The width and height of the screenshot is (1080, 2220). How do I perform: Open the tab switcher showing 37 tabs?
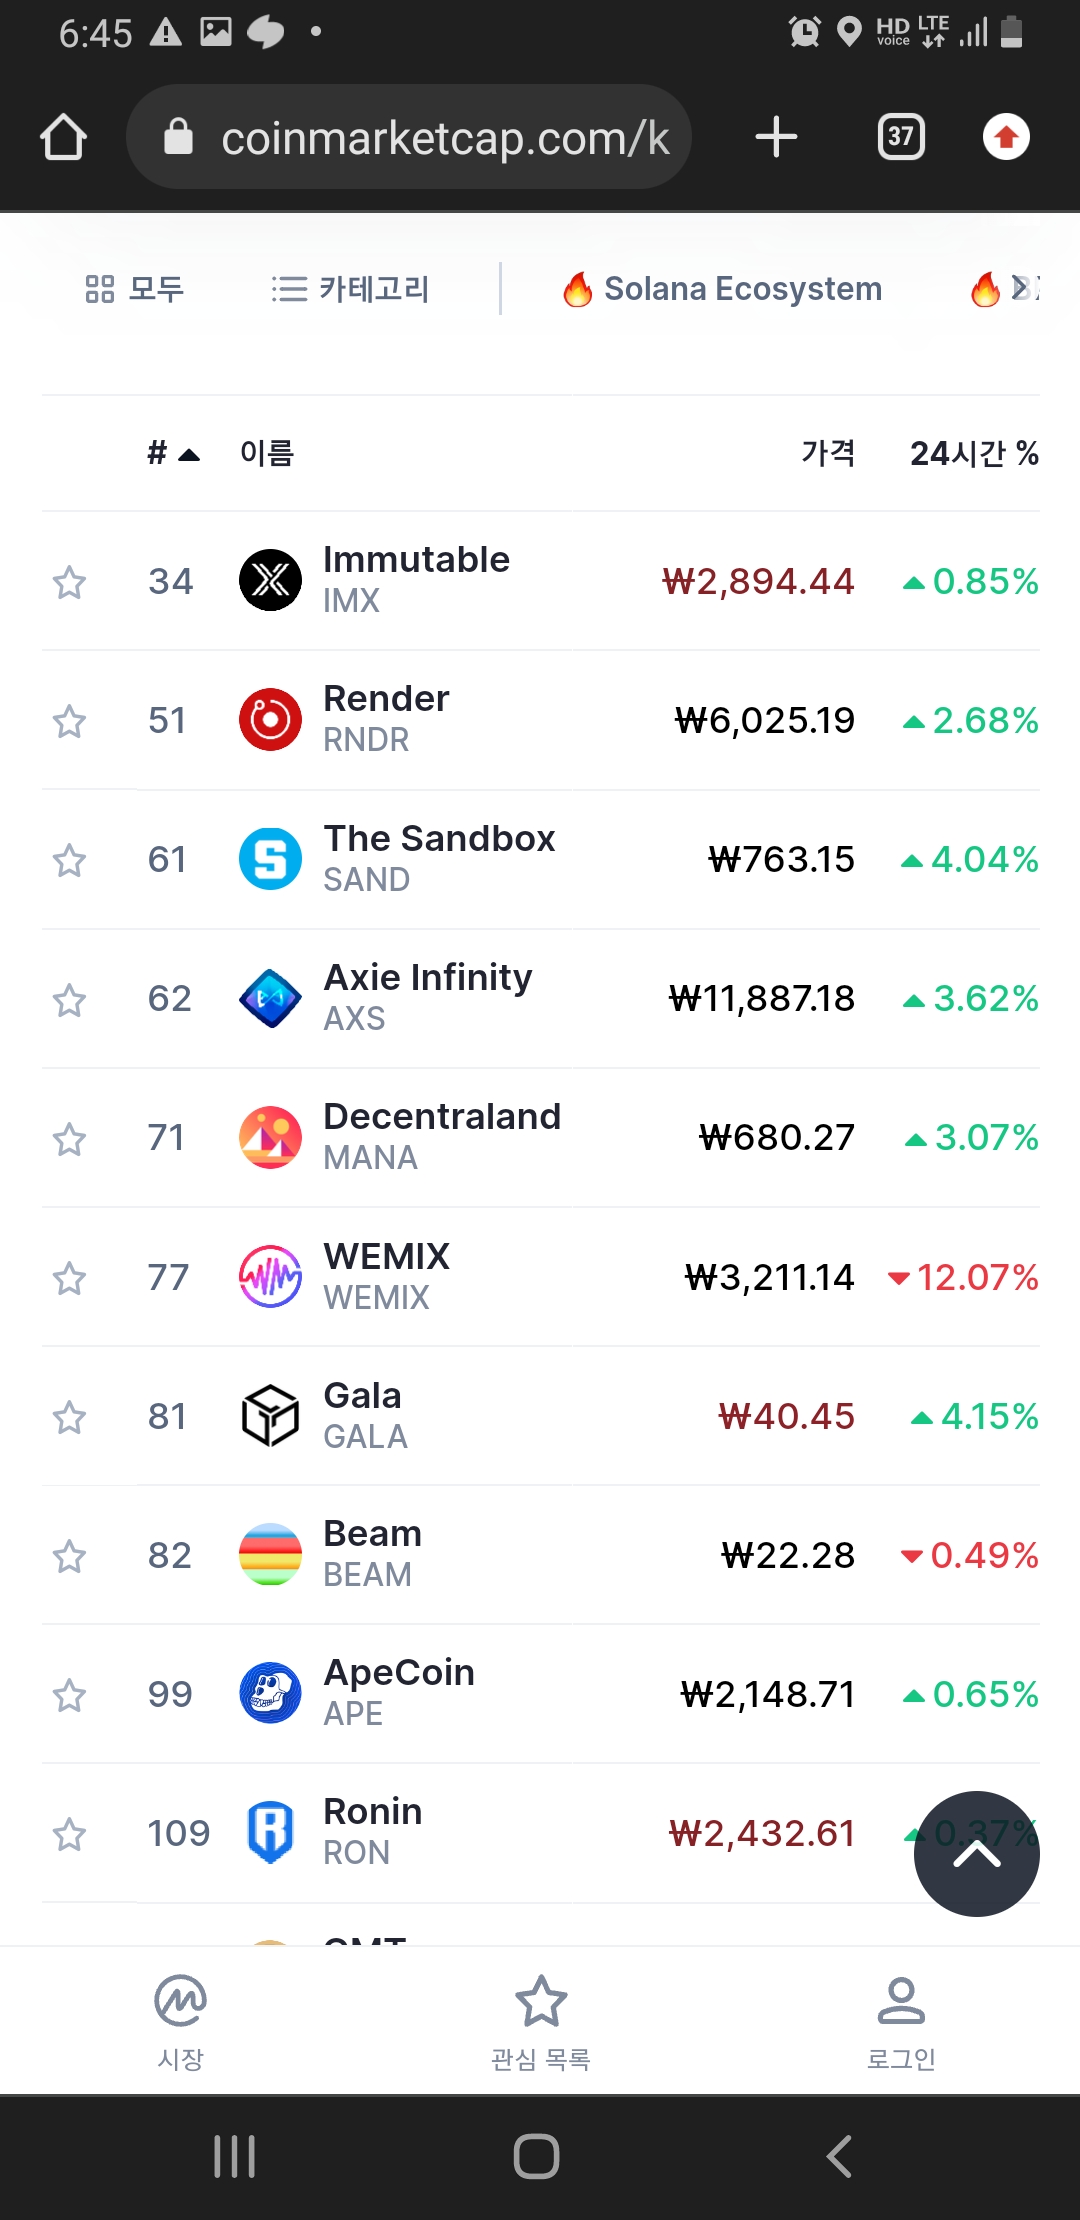click(x=900, y=137)
